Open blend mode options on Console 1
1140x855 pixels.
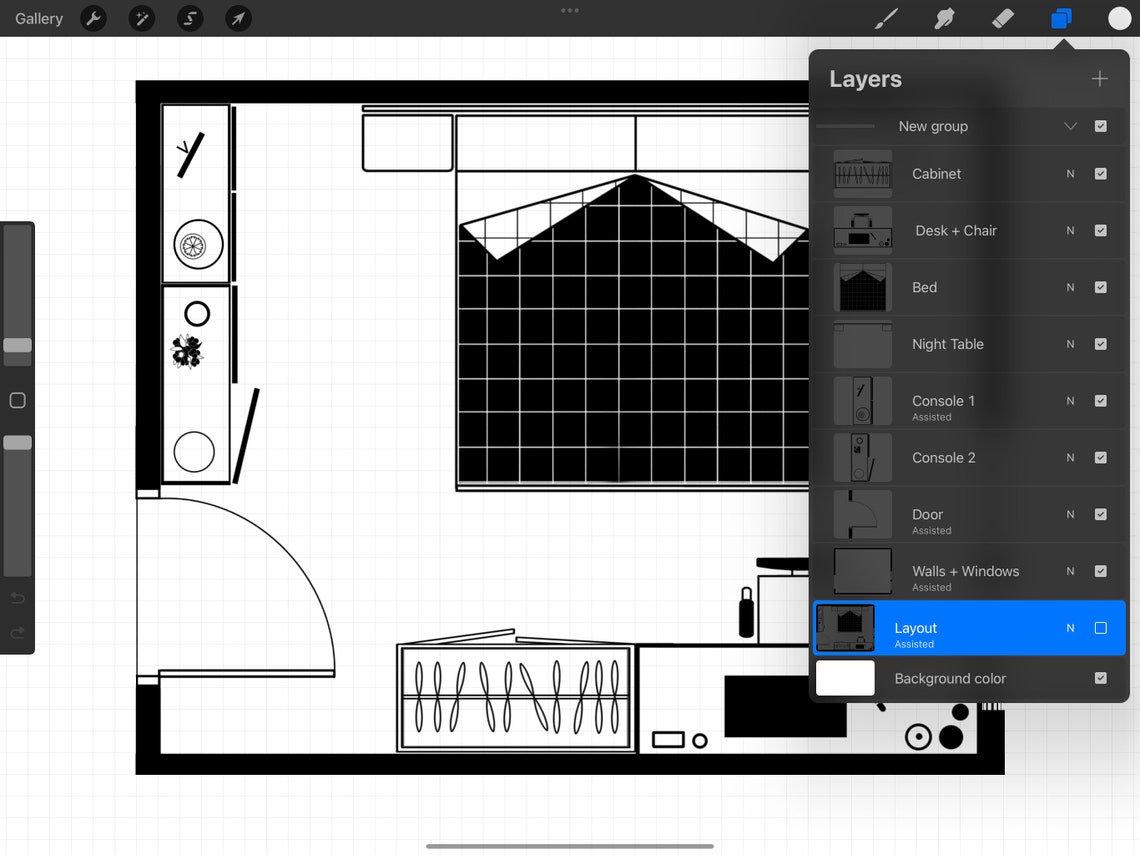coord(1069,401)
